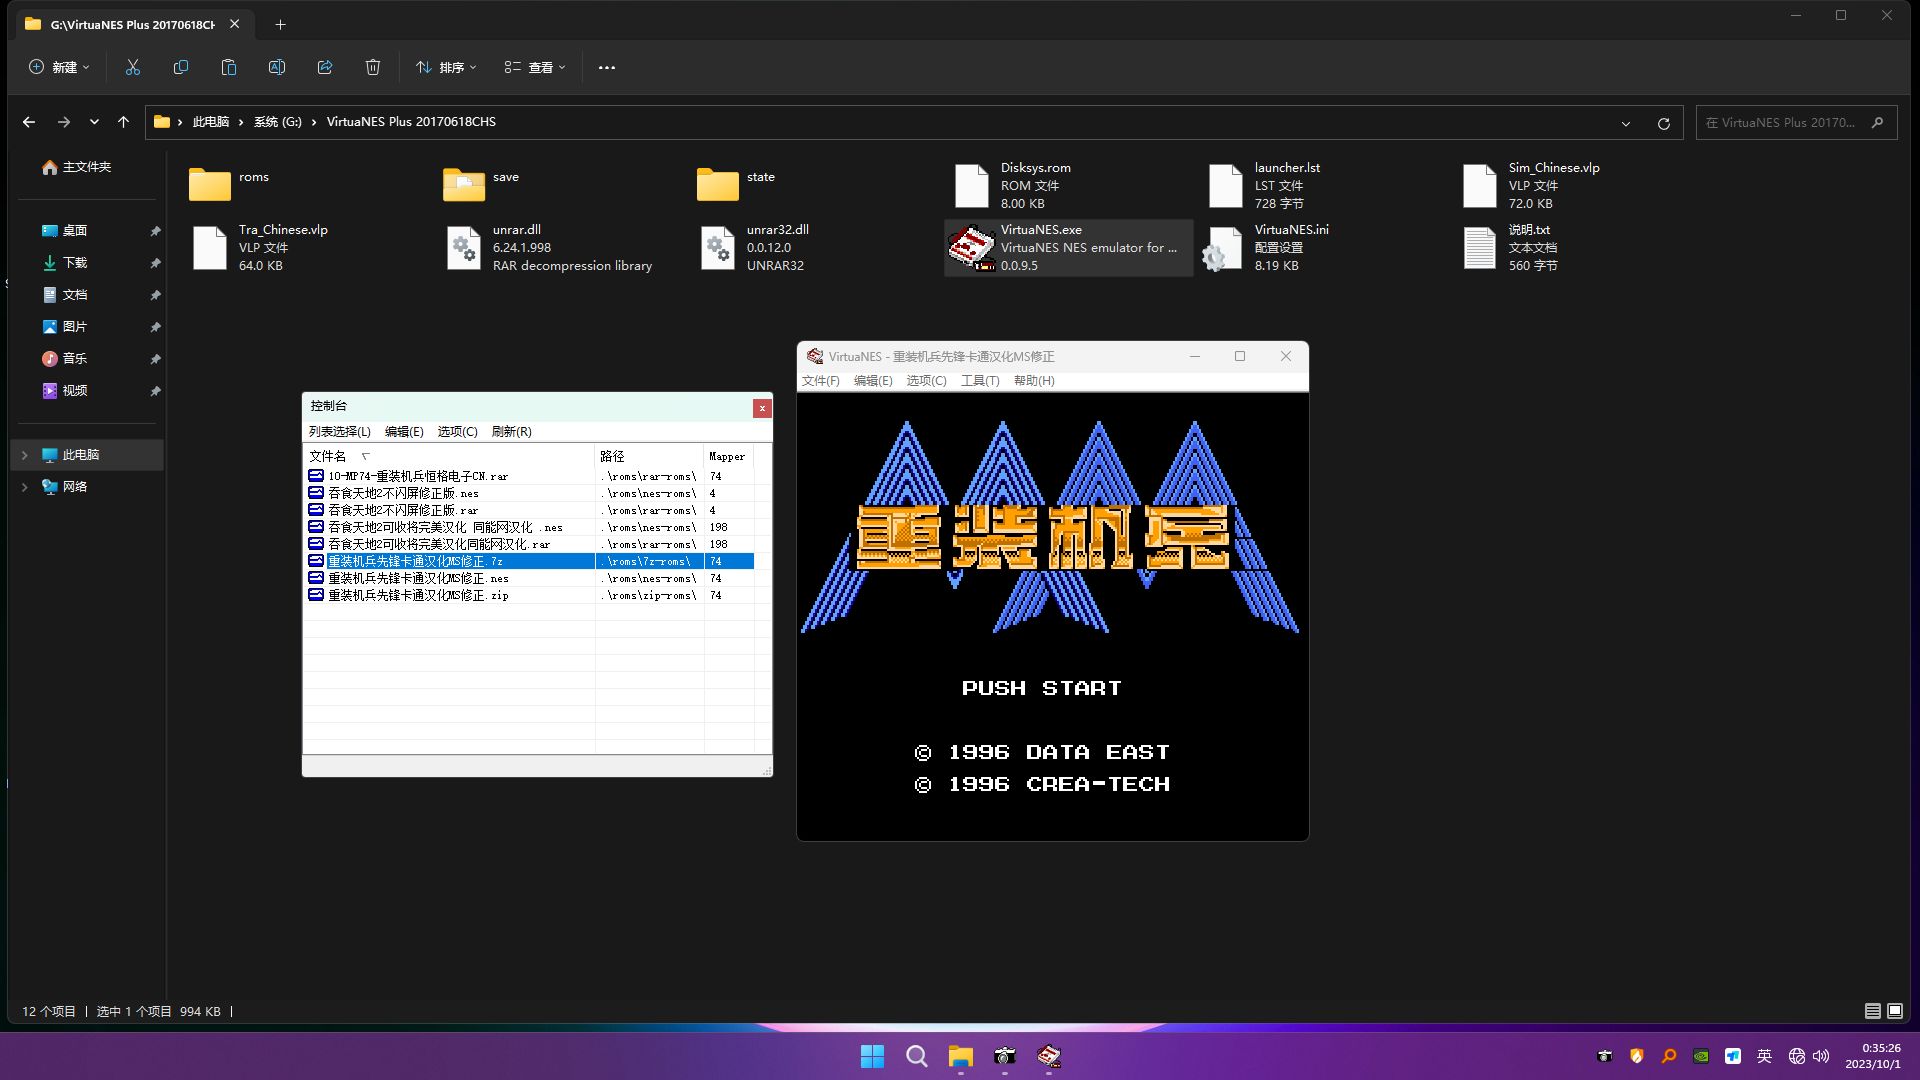Open the 查看 view dropdown

[x=535, y=67]
